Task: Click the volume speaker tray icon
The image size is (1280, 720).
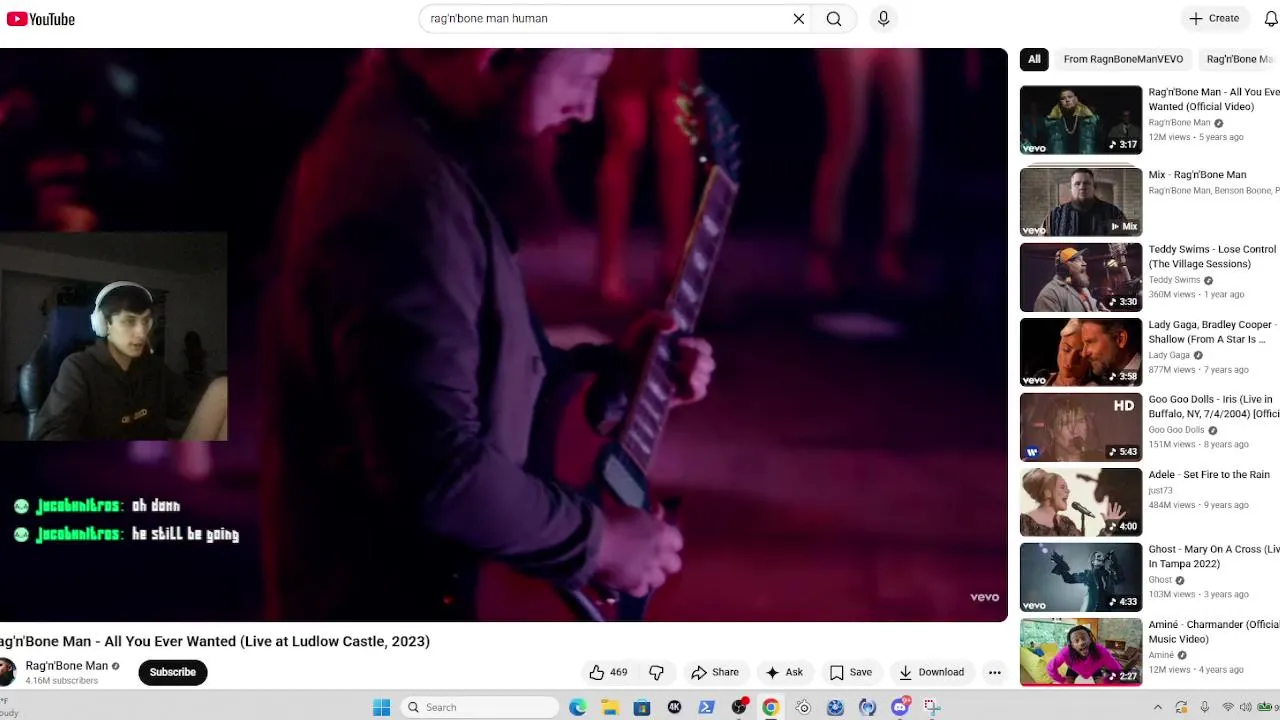Action: click(1247, 707)
